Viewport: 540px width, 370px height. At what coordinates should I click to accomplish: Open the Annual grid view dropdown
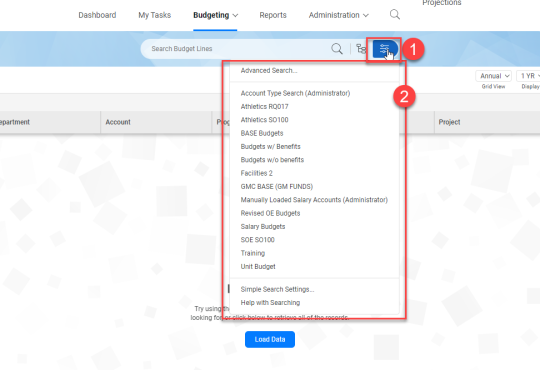tap(494, 76)
